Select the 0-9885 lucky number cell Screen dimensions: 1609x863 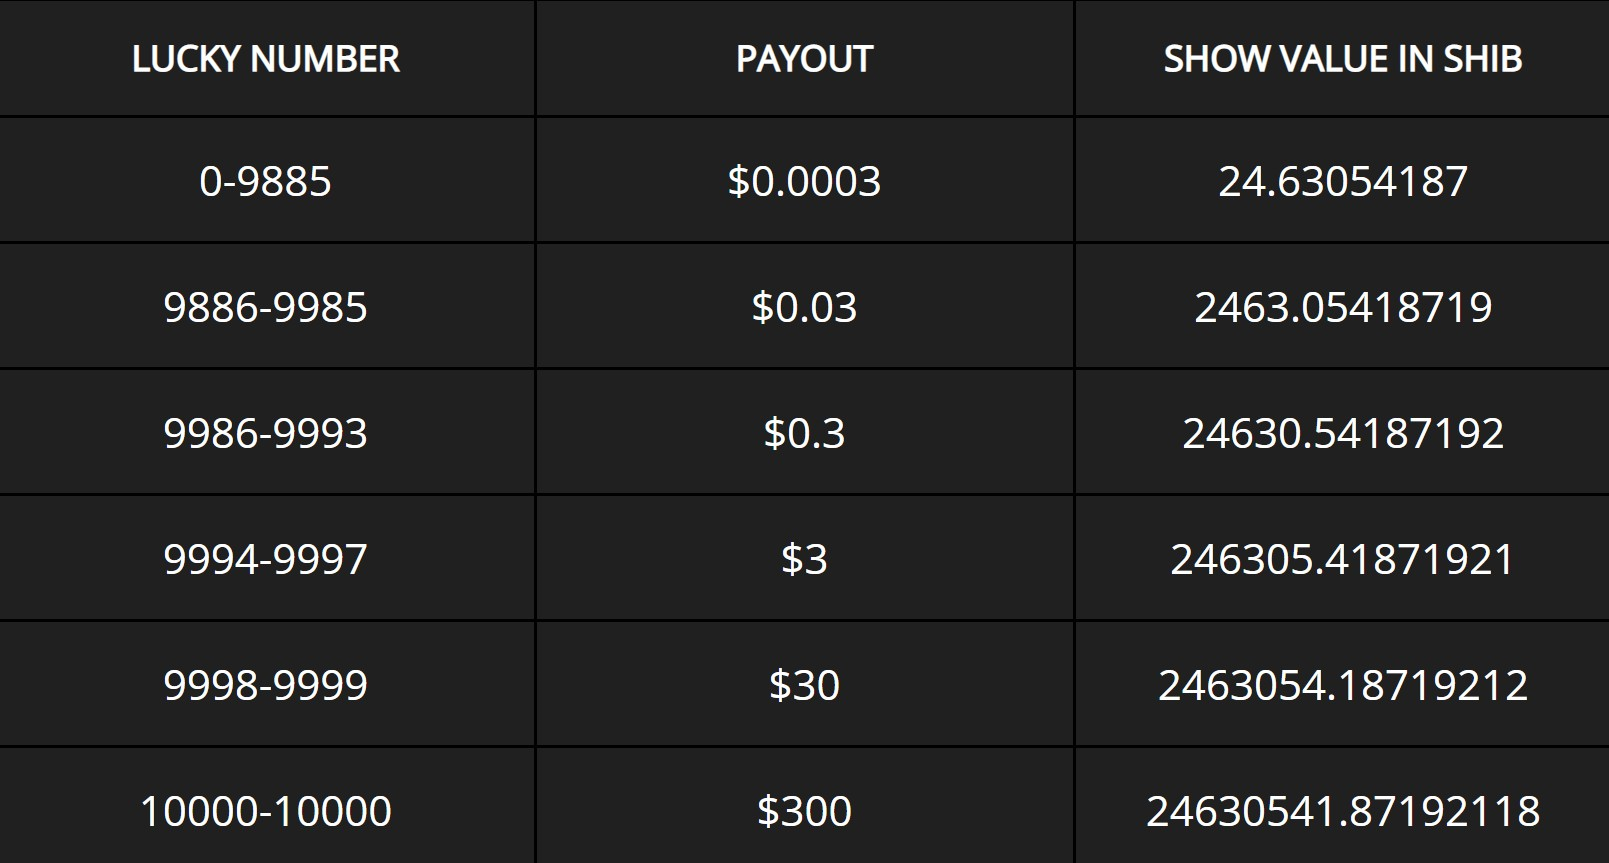(x=265, y=181)
